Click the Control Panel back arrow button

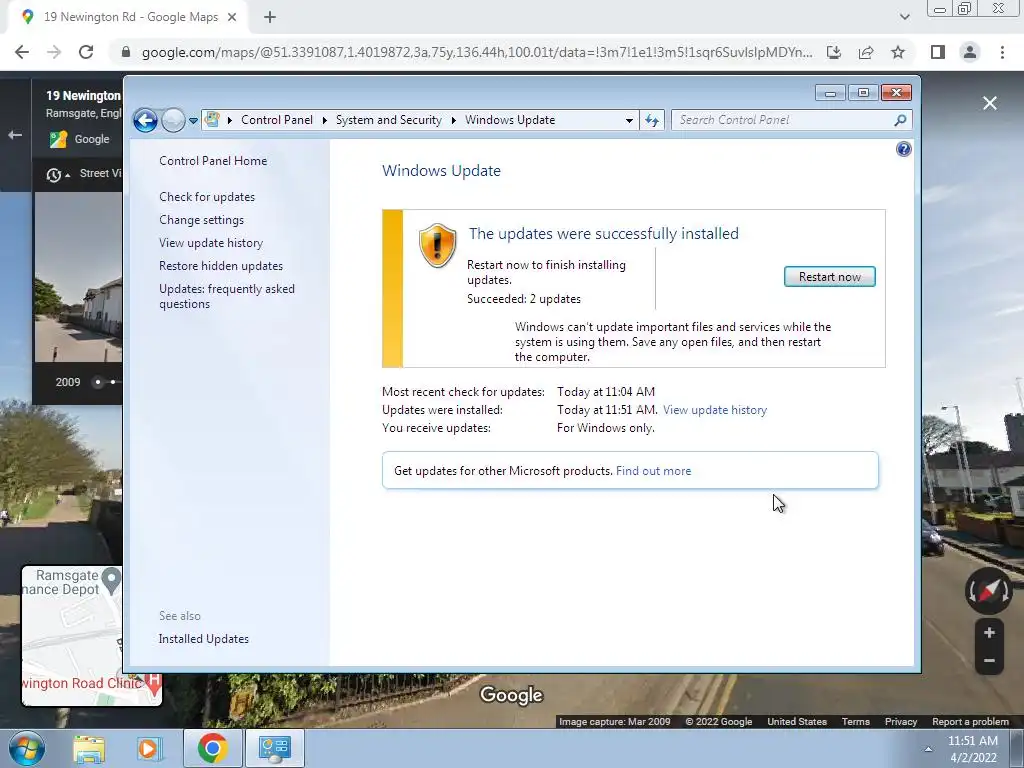tap(145, 120)
